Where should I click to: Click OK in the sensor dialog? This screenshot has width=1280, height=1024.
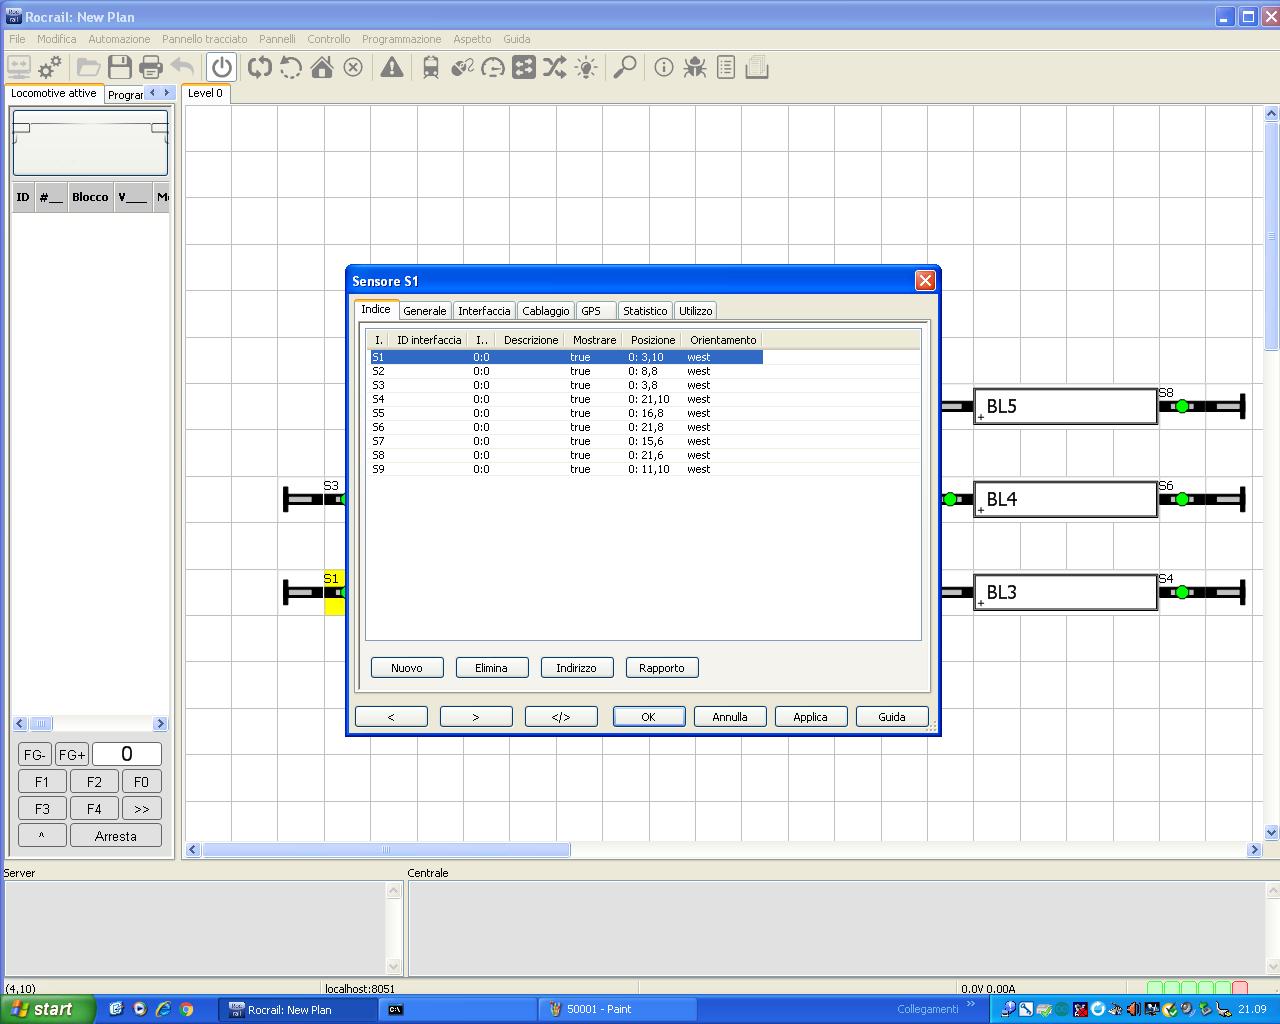[x=648, y=717]
